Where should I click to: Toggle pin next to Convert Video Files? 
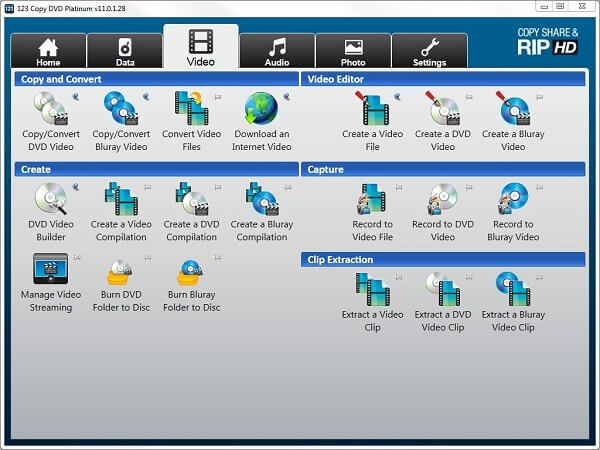(215, 97)
